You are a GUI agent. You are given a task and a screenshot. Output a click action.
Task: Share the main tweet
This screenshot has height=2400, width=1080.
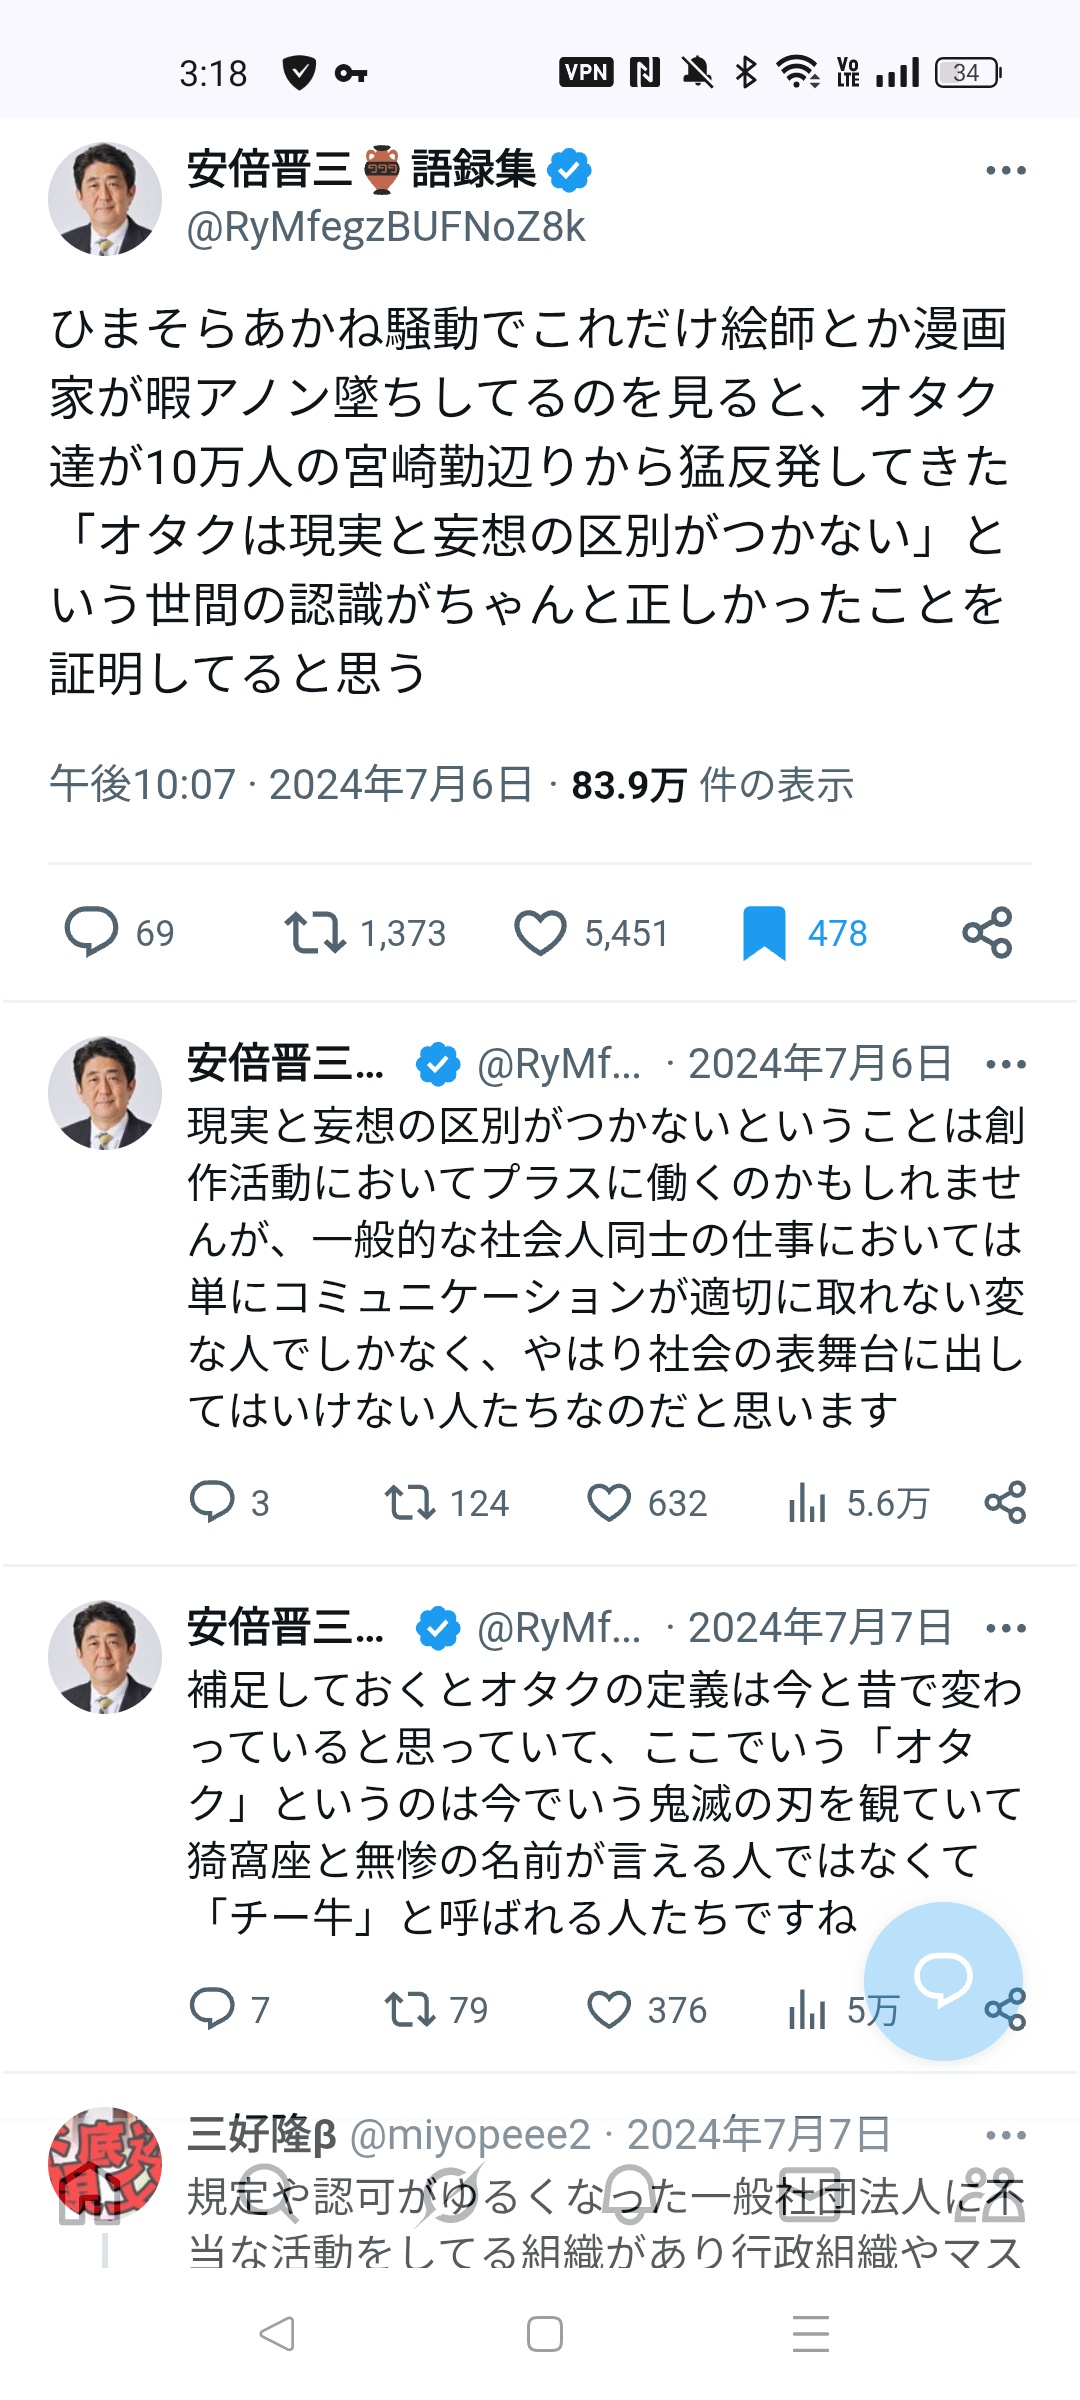tap(987, 932)
